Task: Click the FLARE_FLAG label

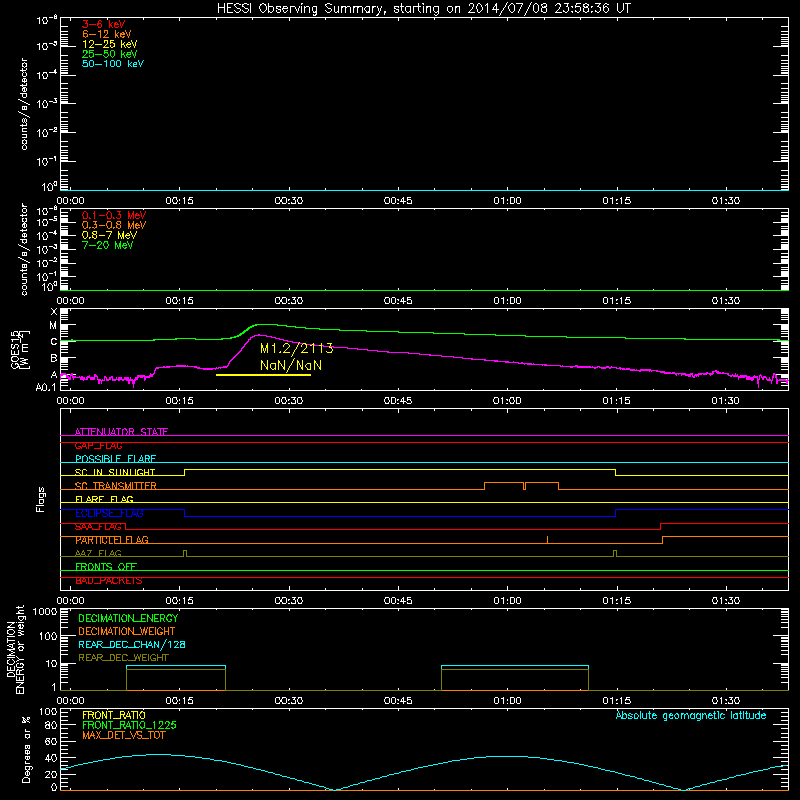Action: [104, 499]
